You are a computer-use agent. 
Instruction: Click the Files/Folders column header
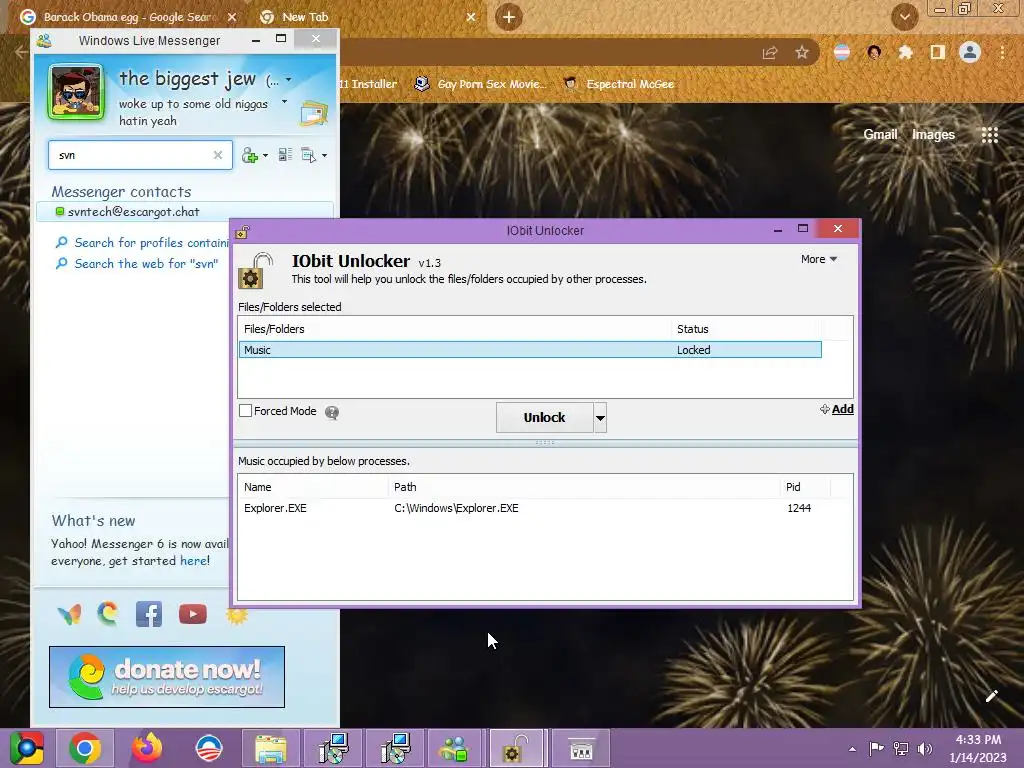pos(455,329)
